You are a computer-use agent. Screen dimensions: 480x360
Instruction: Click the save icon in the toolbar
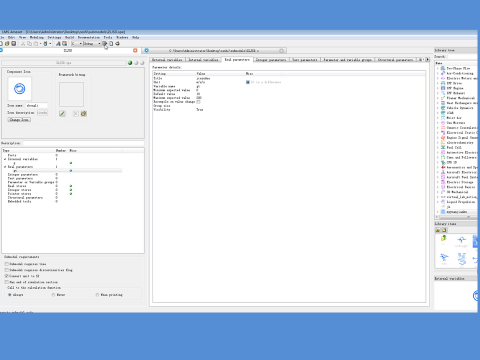pos(14,44)
